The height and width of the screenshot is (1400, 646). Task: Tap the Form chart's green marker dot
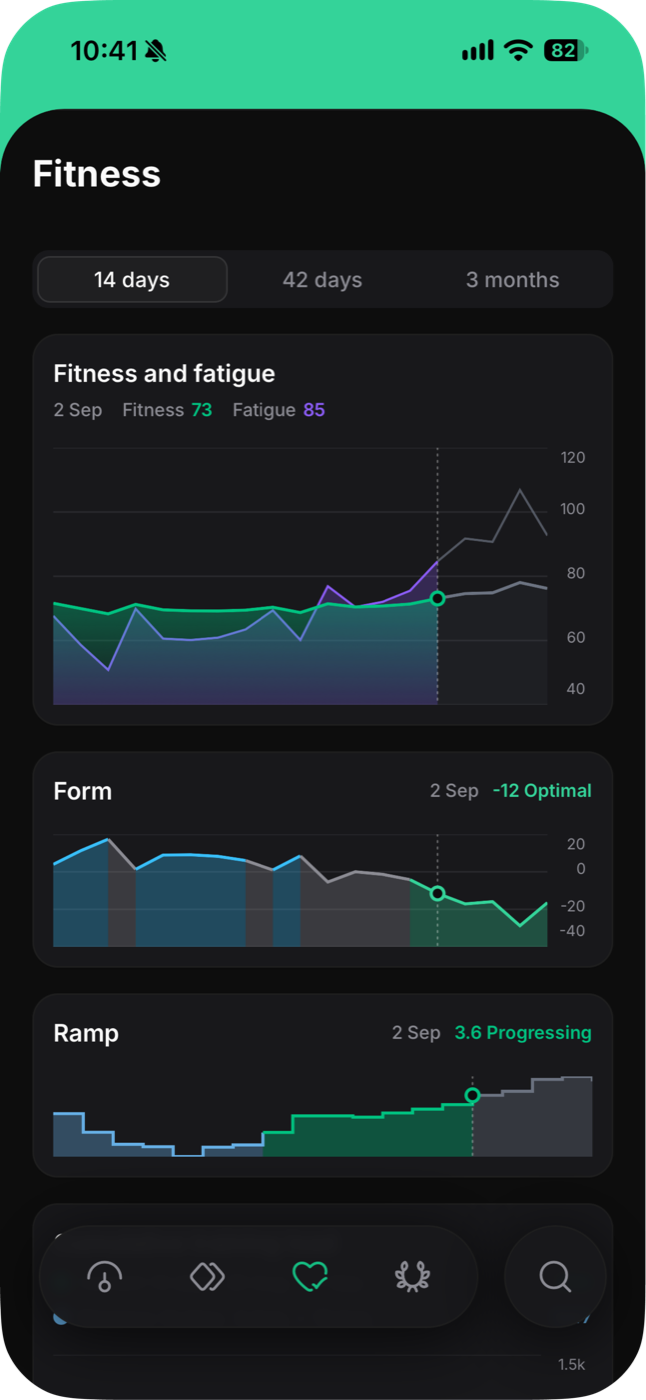click(437, 893)
